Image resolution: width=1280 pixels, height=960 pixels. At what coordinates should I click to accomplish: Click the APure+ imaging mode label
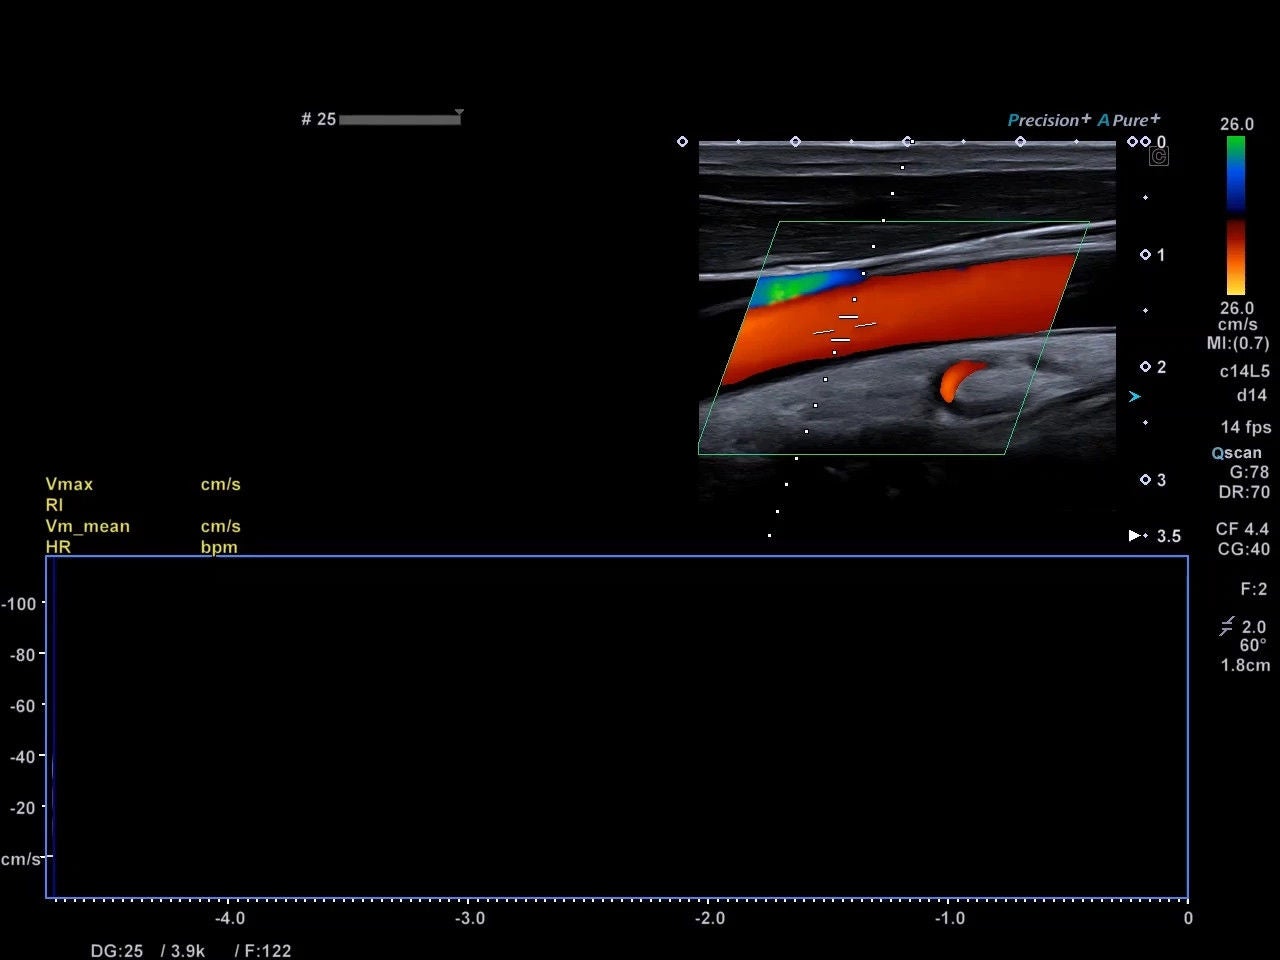[x=1129, y=120]
